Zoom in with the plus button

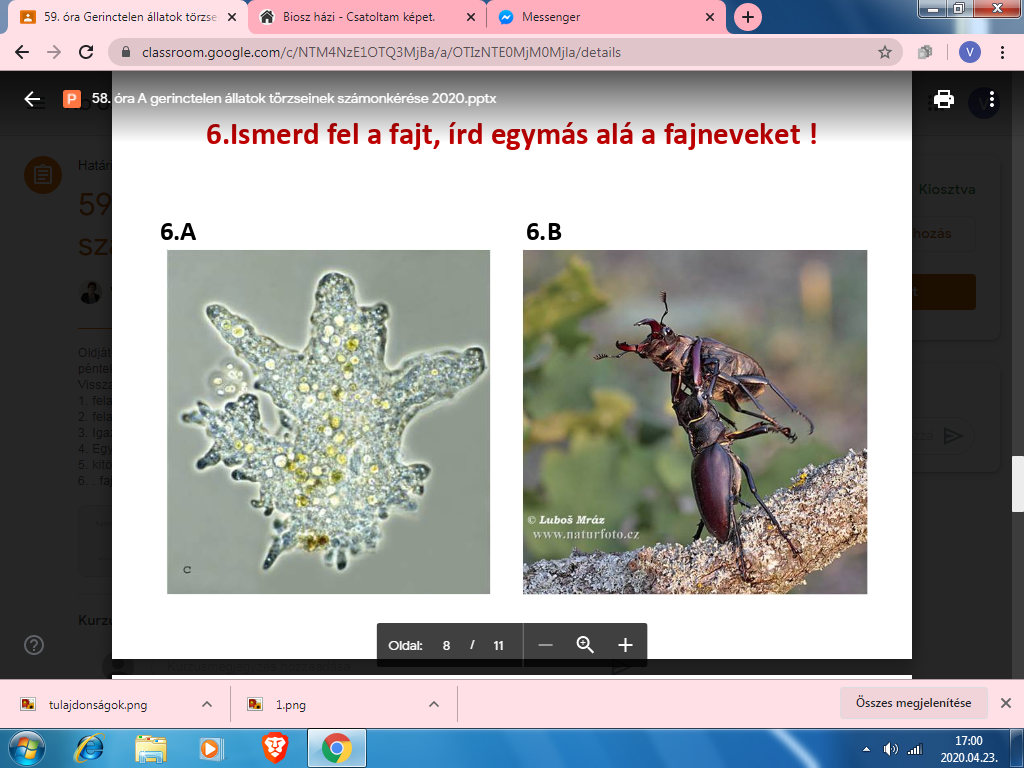(625, 645)
